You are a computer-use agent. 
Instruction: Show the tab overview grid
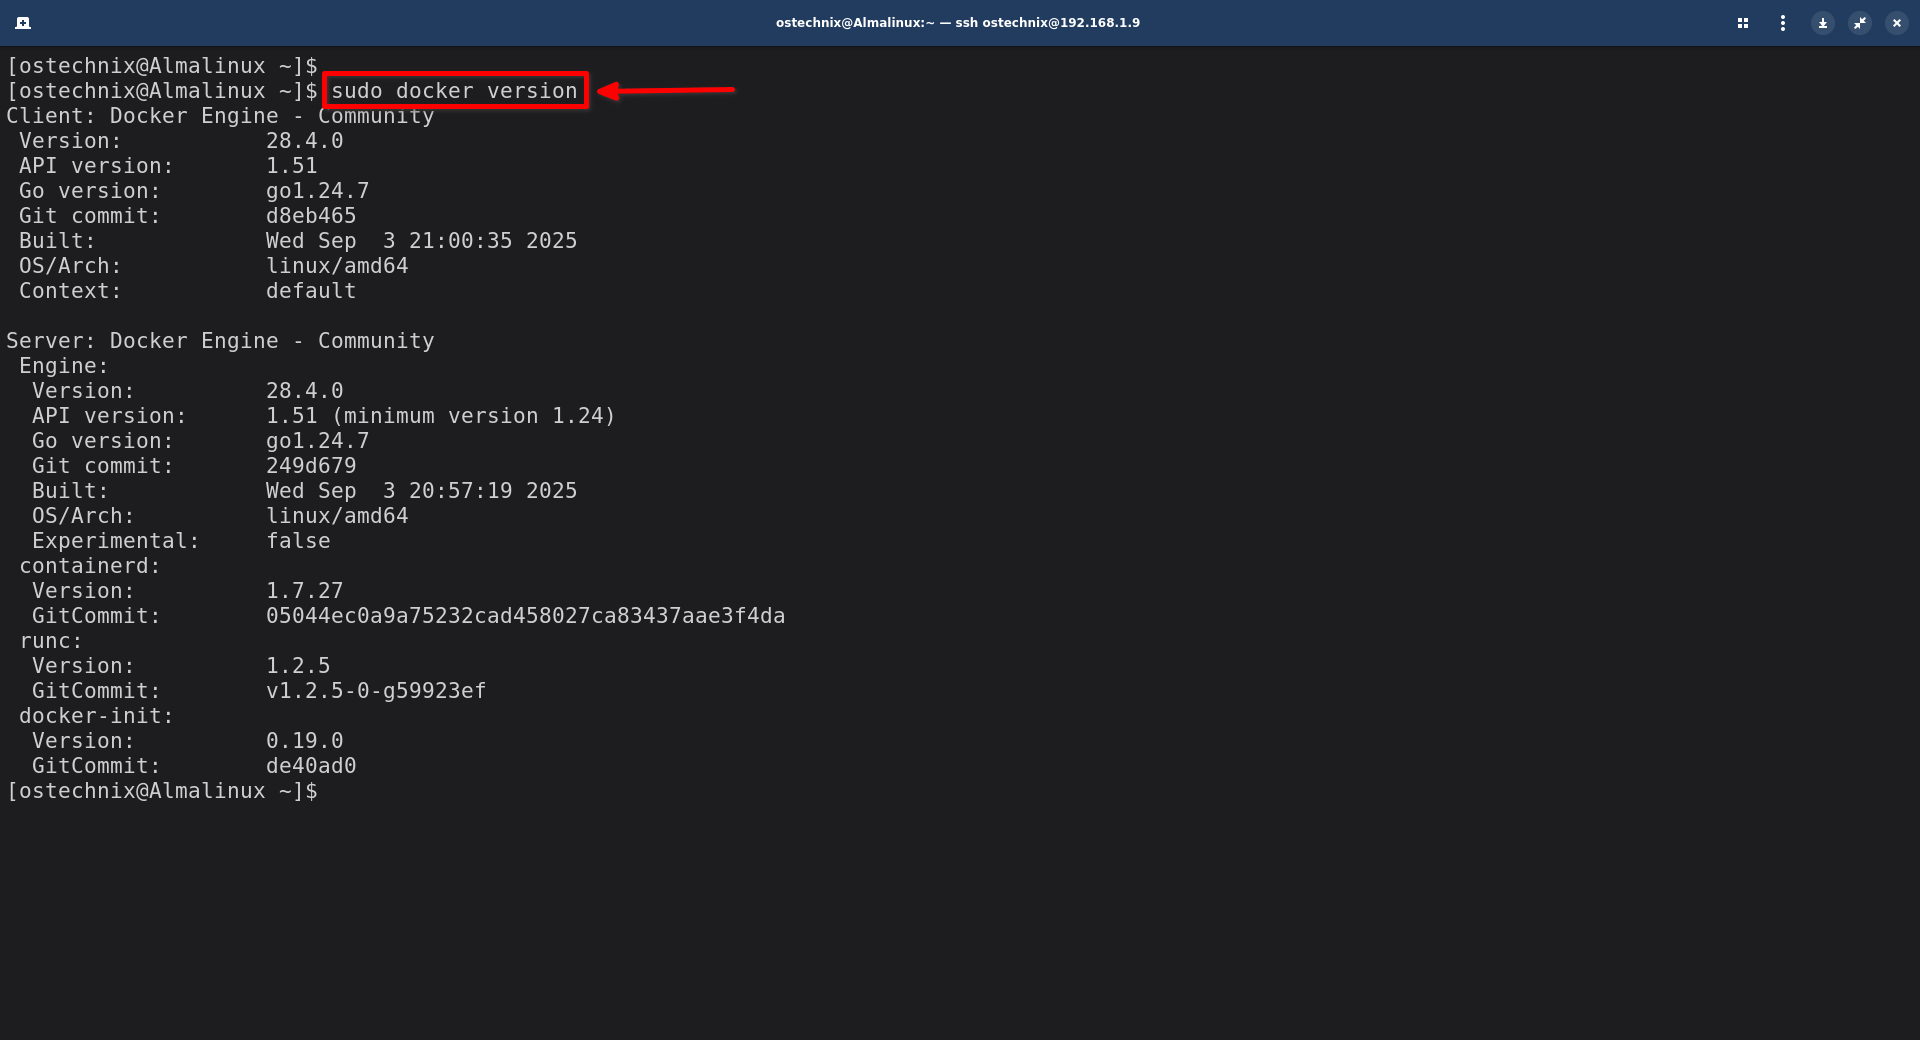click(x=1743, y=22)
